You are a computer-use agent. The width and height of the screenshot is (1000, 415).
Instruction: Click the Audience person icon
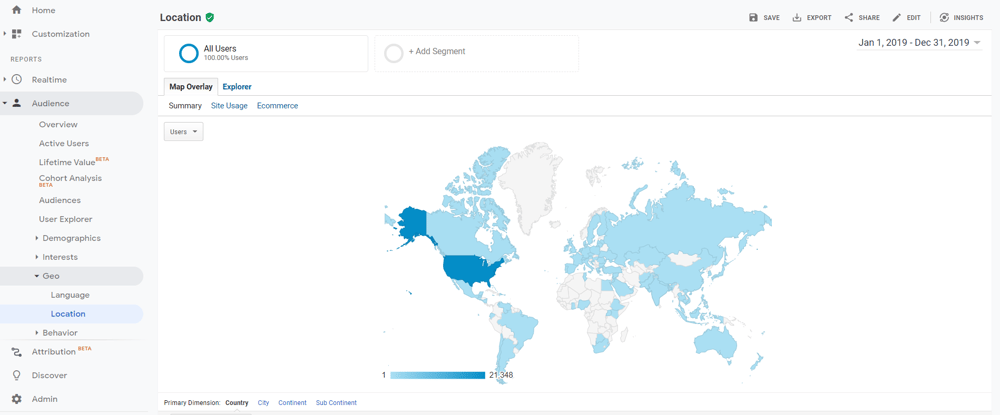[x=17, y=103]
